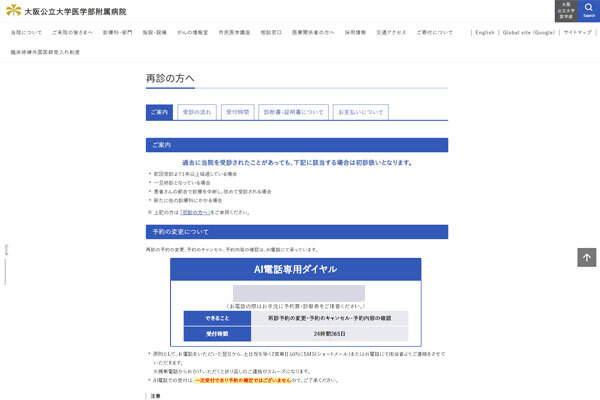
Task: Open ご寄付について menu
Action: tap(435, 33)
